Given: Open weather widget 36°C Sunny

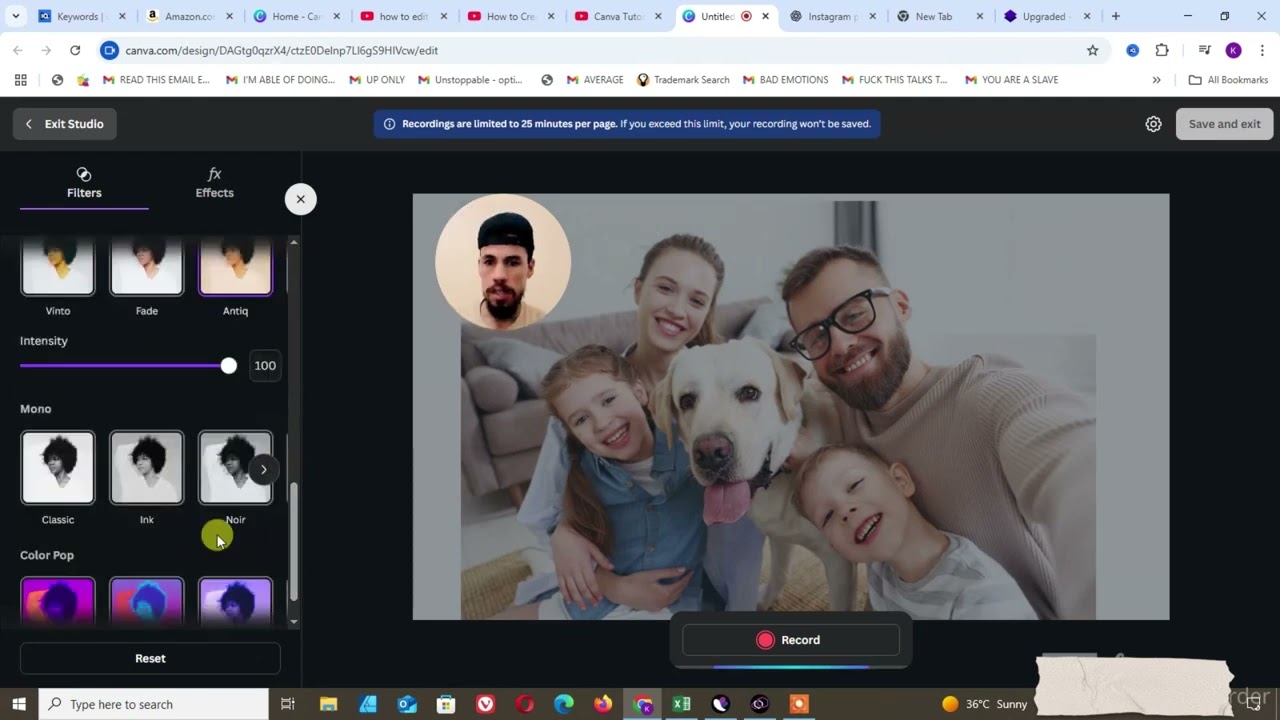Looking at the screenshot, I should (x=985, y=704).
